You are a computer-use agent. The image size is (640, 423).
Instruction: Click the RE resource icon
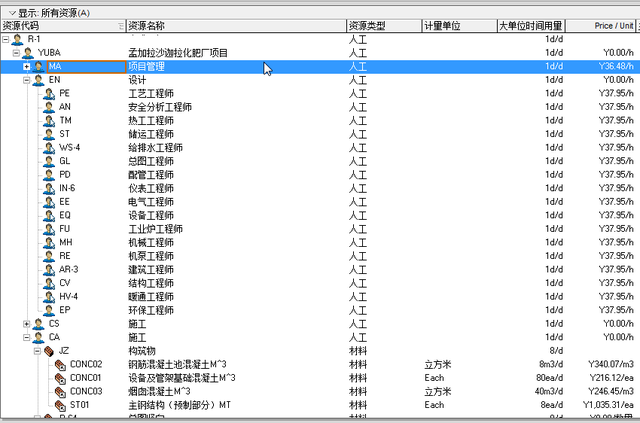pos(49,256)
